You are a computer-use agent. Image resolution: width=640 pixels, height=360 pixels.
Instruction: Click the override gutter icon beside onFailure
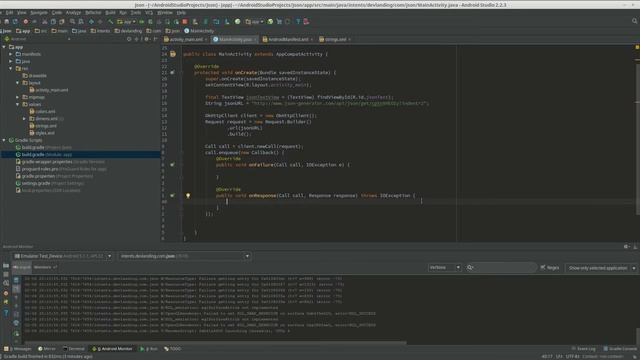coord(172,164)
